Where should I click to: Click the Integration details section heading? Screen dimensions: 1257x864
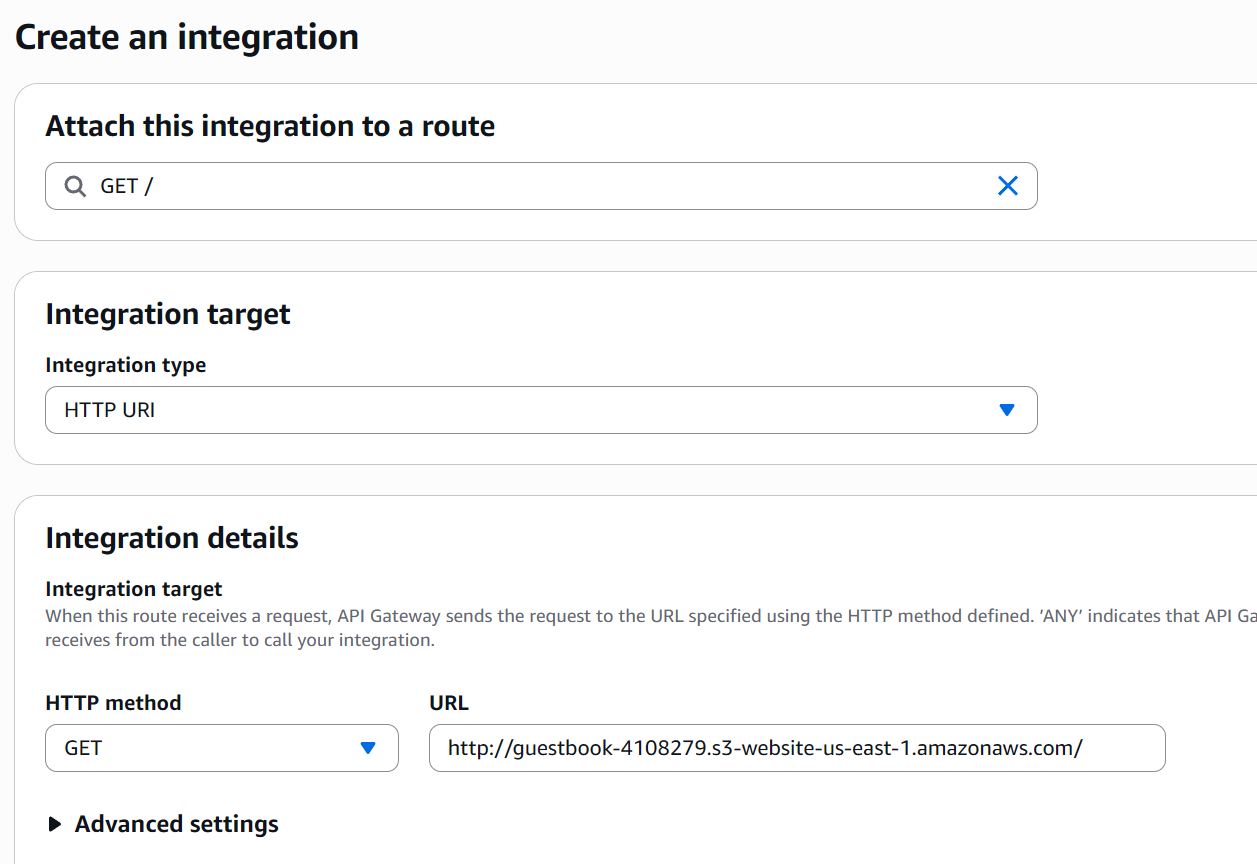tap(172, 538)
